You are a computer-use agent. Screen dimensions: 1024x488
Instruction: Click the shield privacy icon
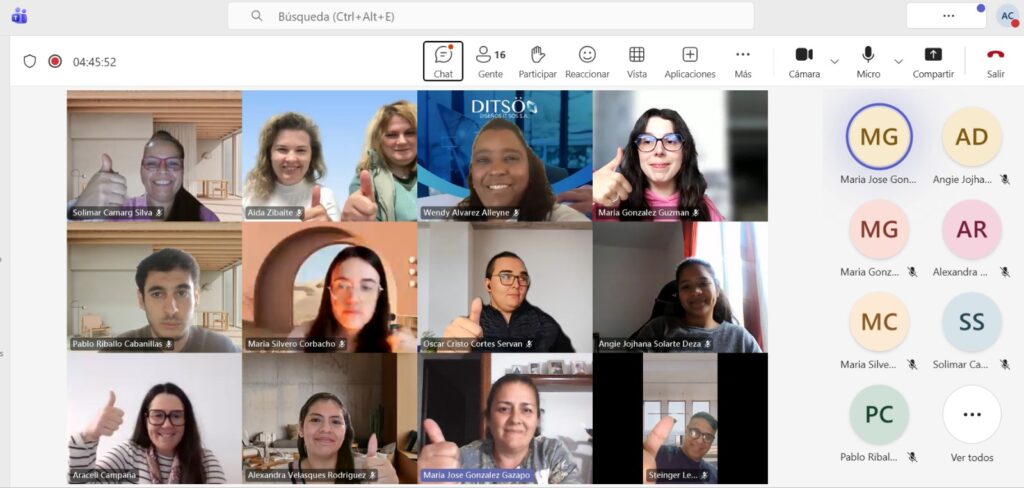coord(30,62)
